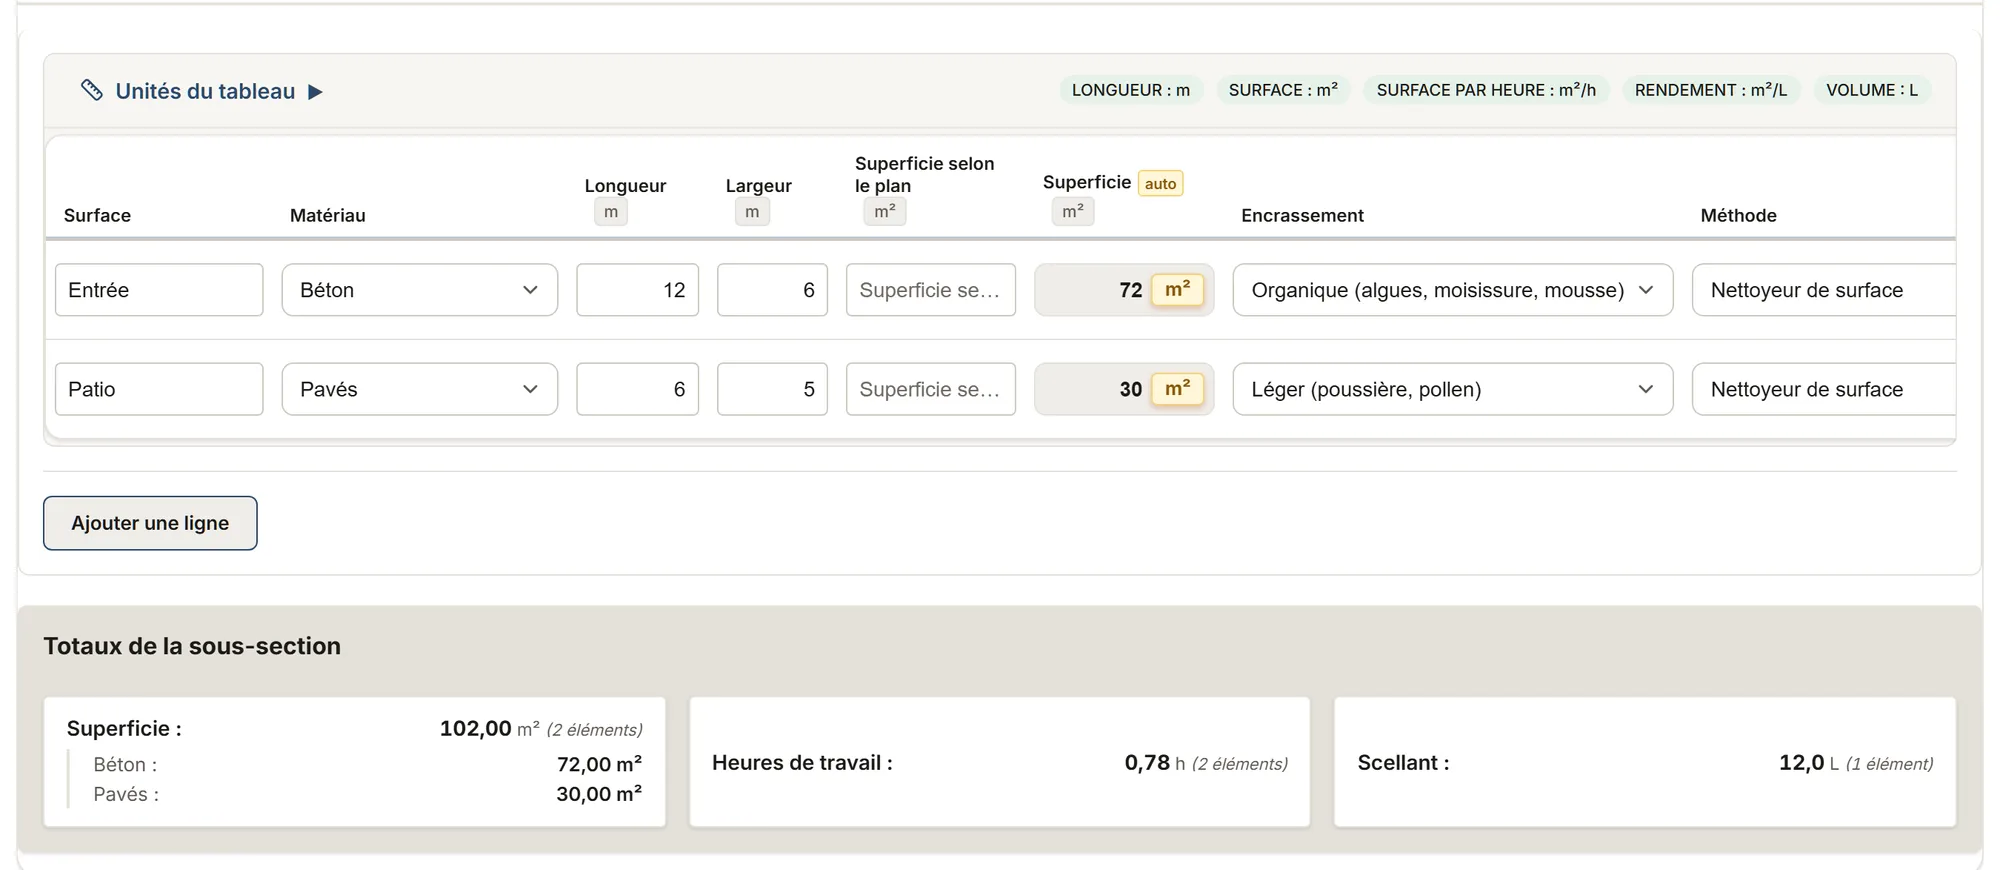Open the Méthode dropdown in Patio row
The width and height of the screenshot is (2000, 870).
(x=1824, y=389)
